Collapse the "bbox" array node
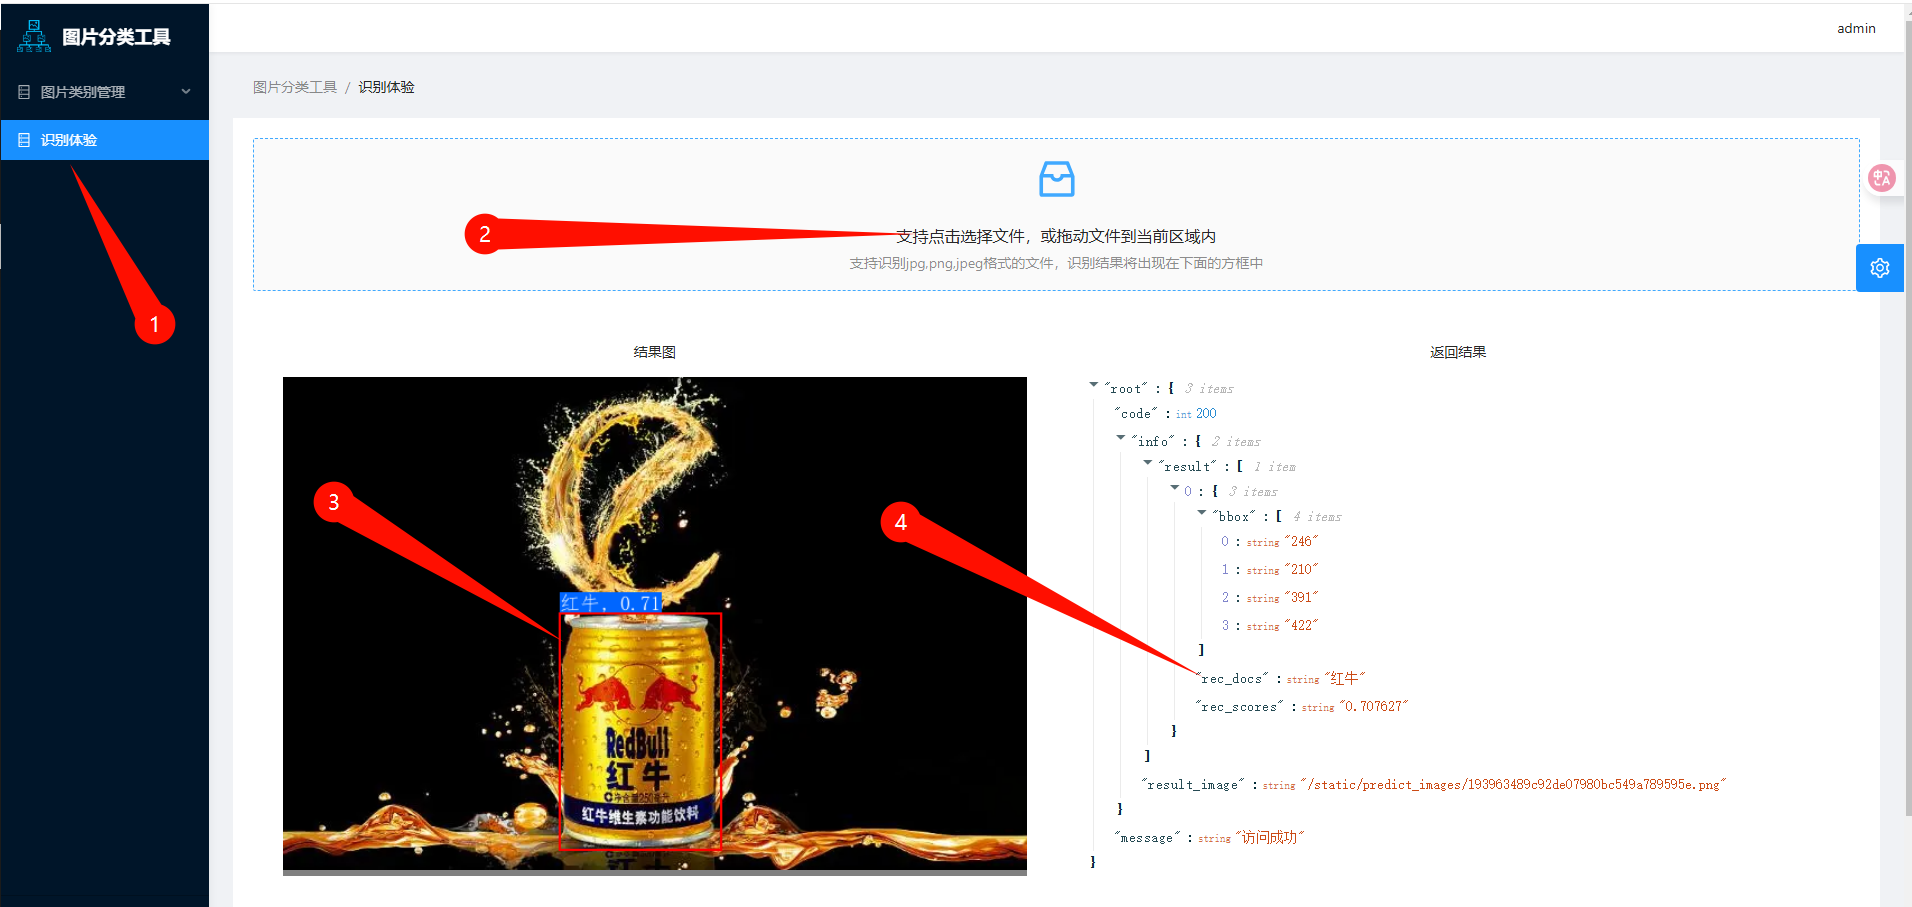This screenshot has width=1912, height=907. [1202, 513]
